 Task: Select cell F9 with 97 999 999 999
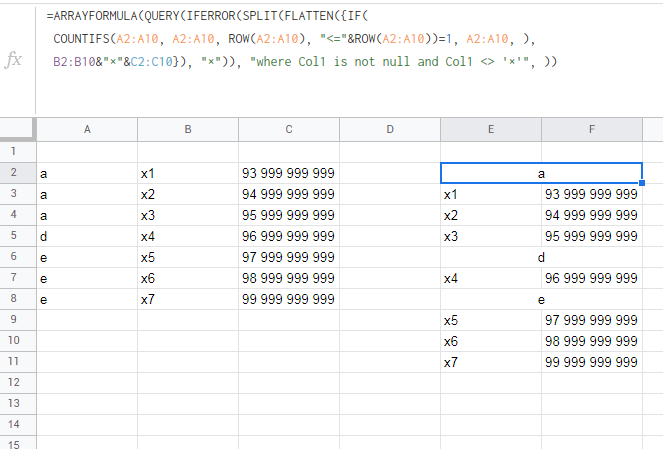click(x=592, y=320)
